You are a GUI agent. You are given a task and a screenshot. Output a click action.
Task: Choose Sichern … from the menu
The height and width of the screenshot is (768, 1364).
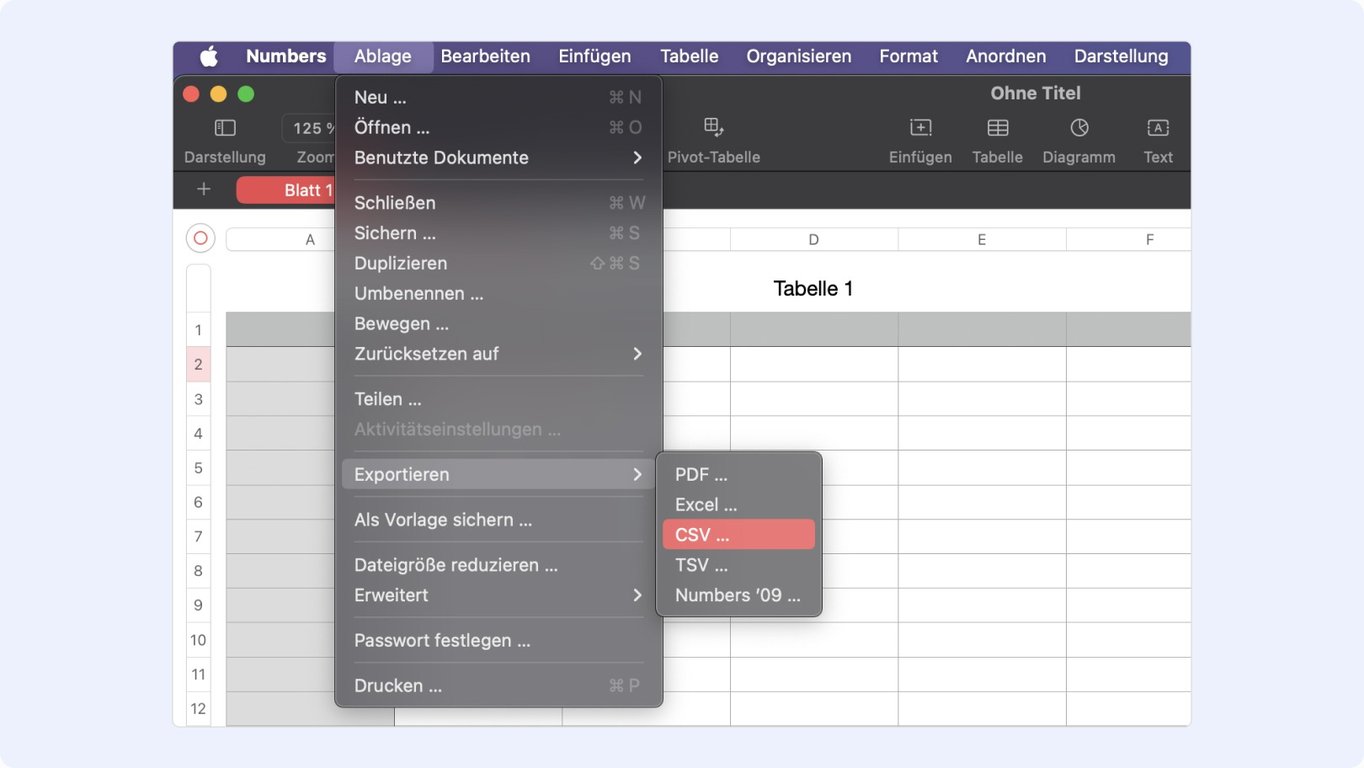498,233
